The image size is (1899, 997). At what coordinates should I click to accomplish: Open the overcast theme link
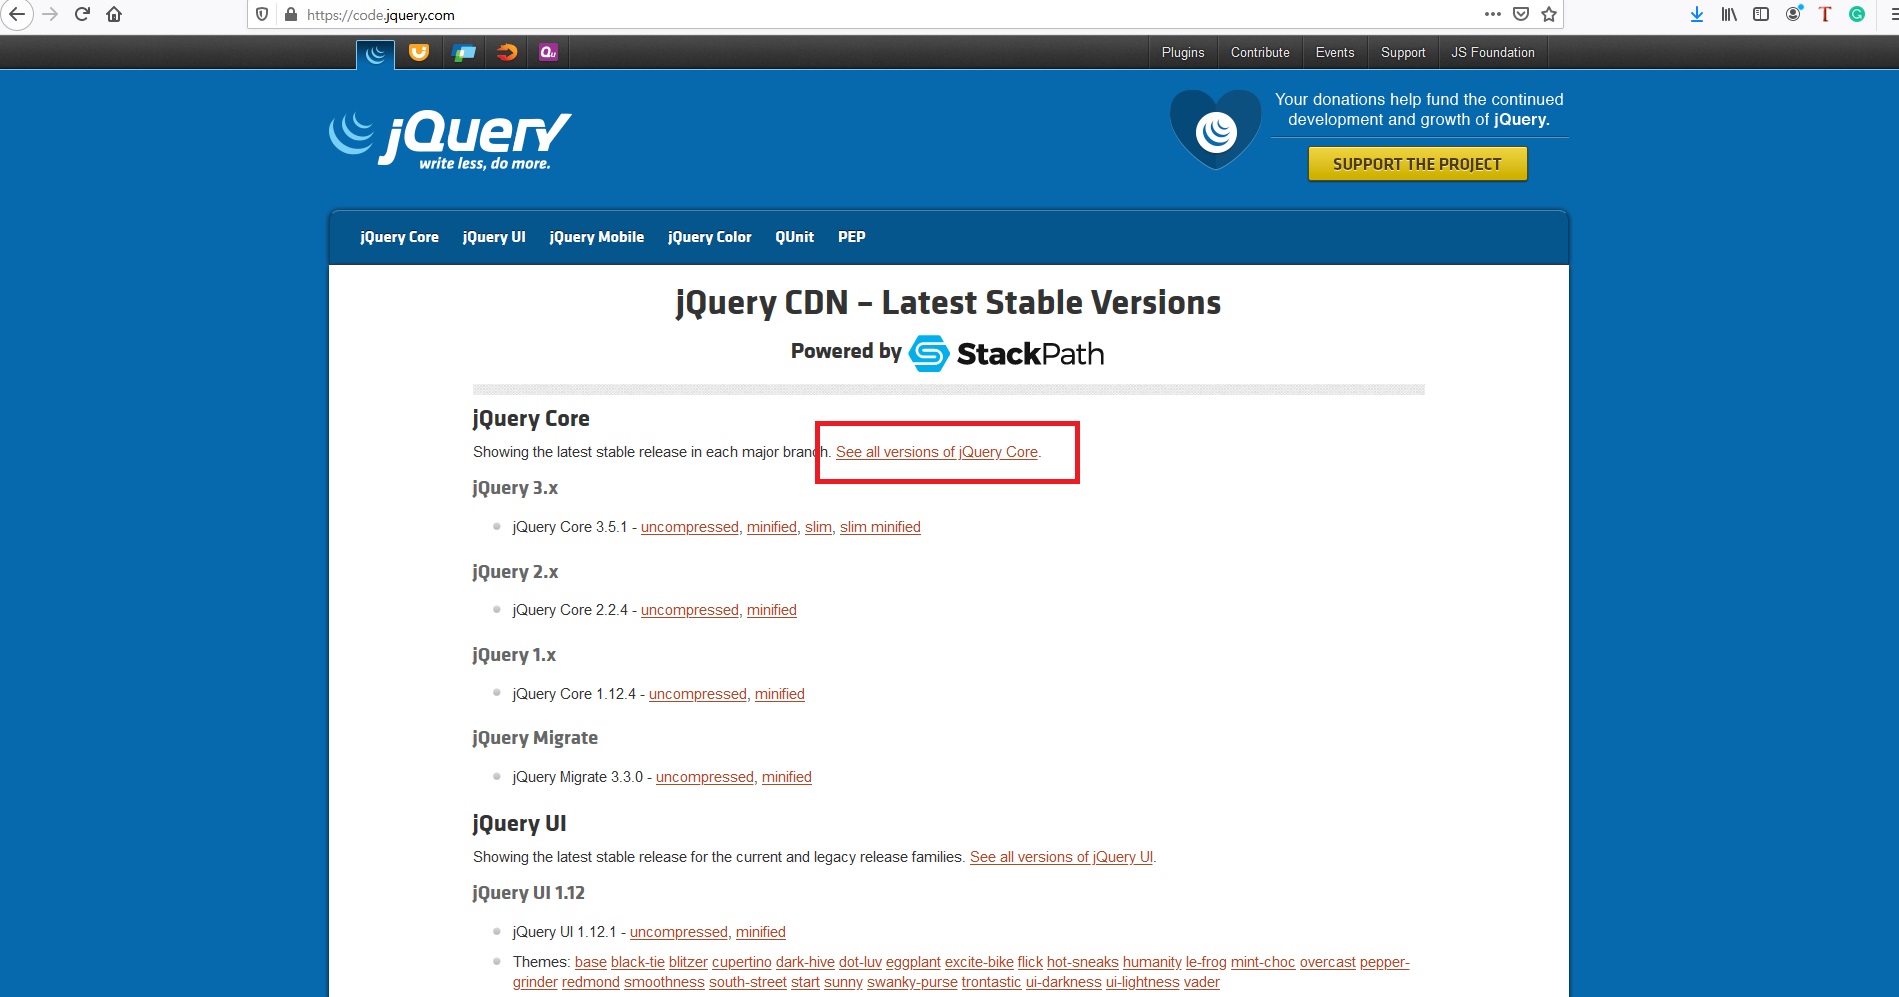[x=1328, y=962]
